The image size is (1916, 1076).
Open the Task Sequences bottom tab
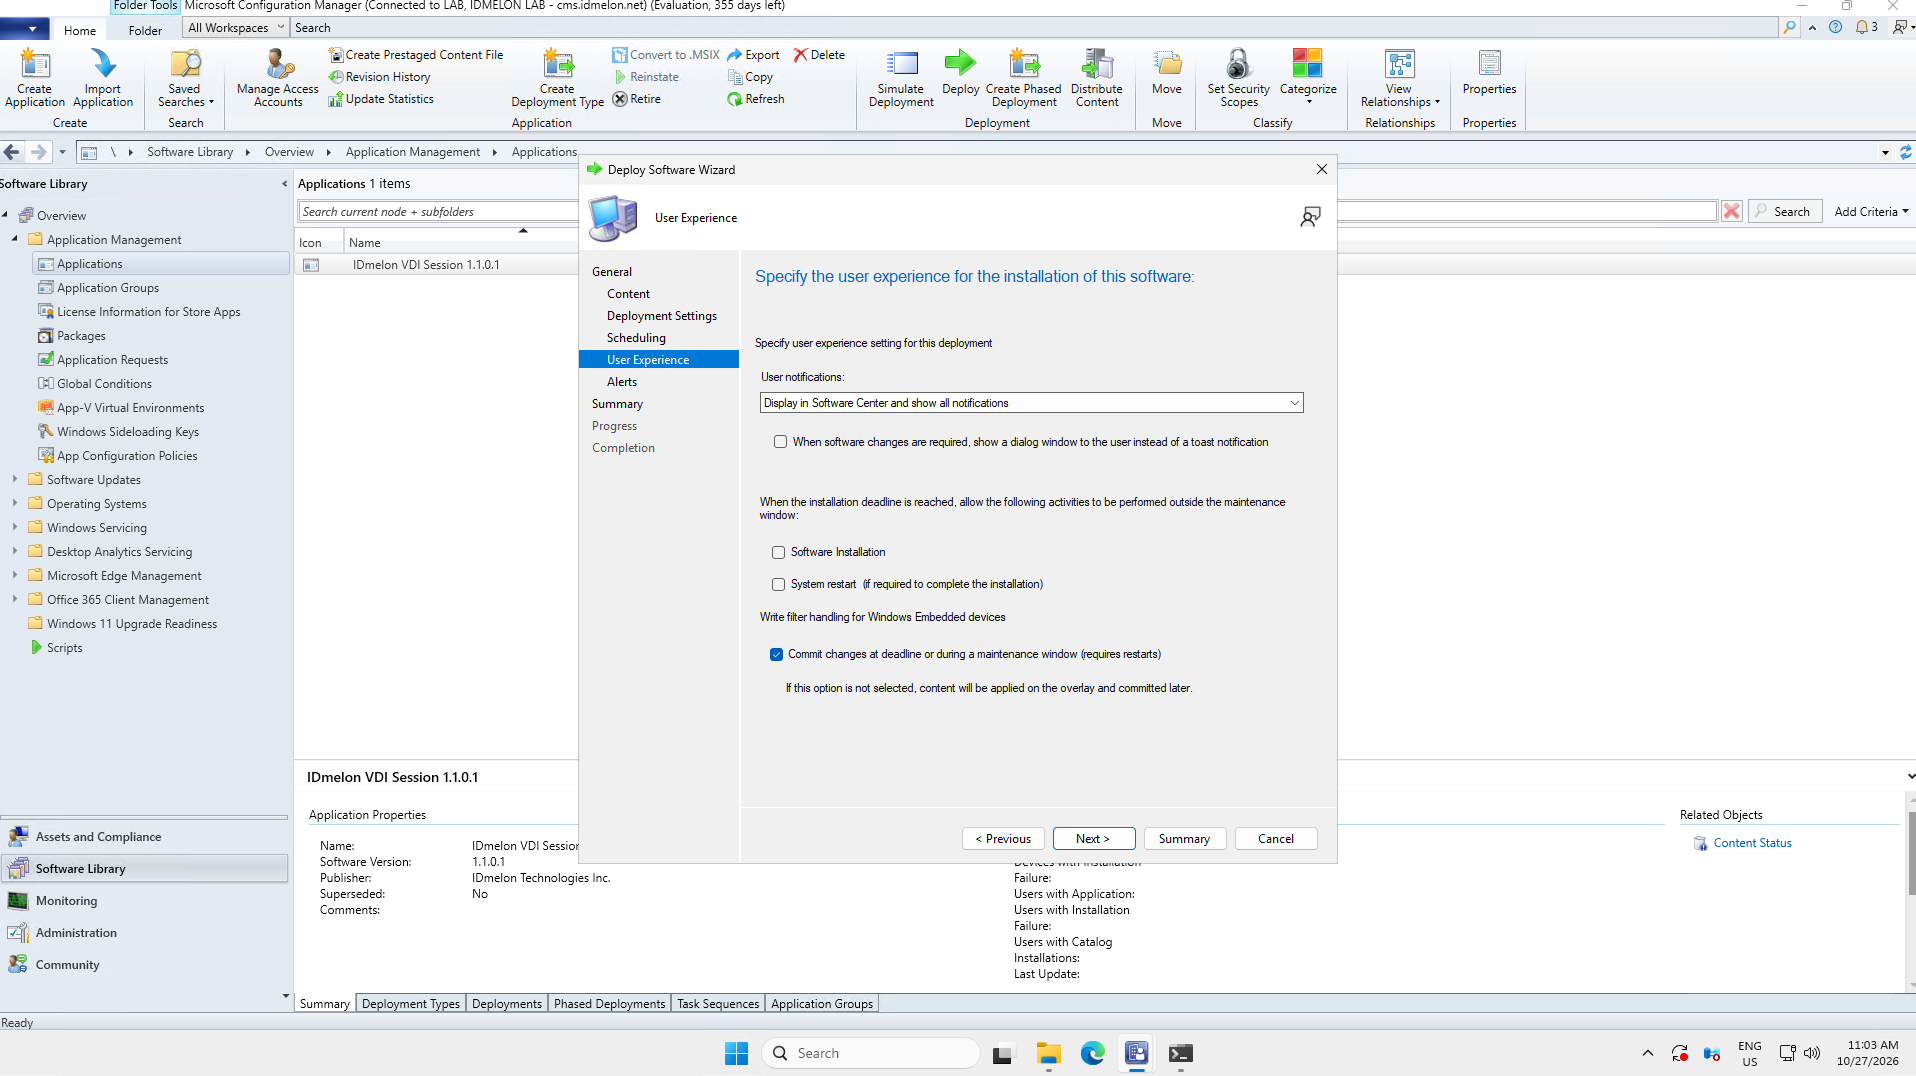(x=718, y=1004)
